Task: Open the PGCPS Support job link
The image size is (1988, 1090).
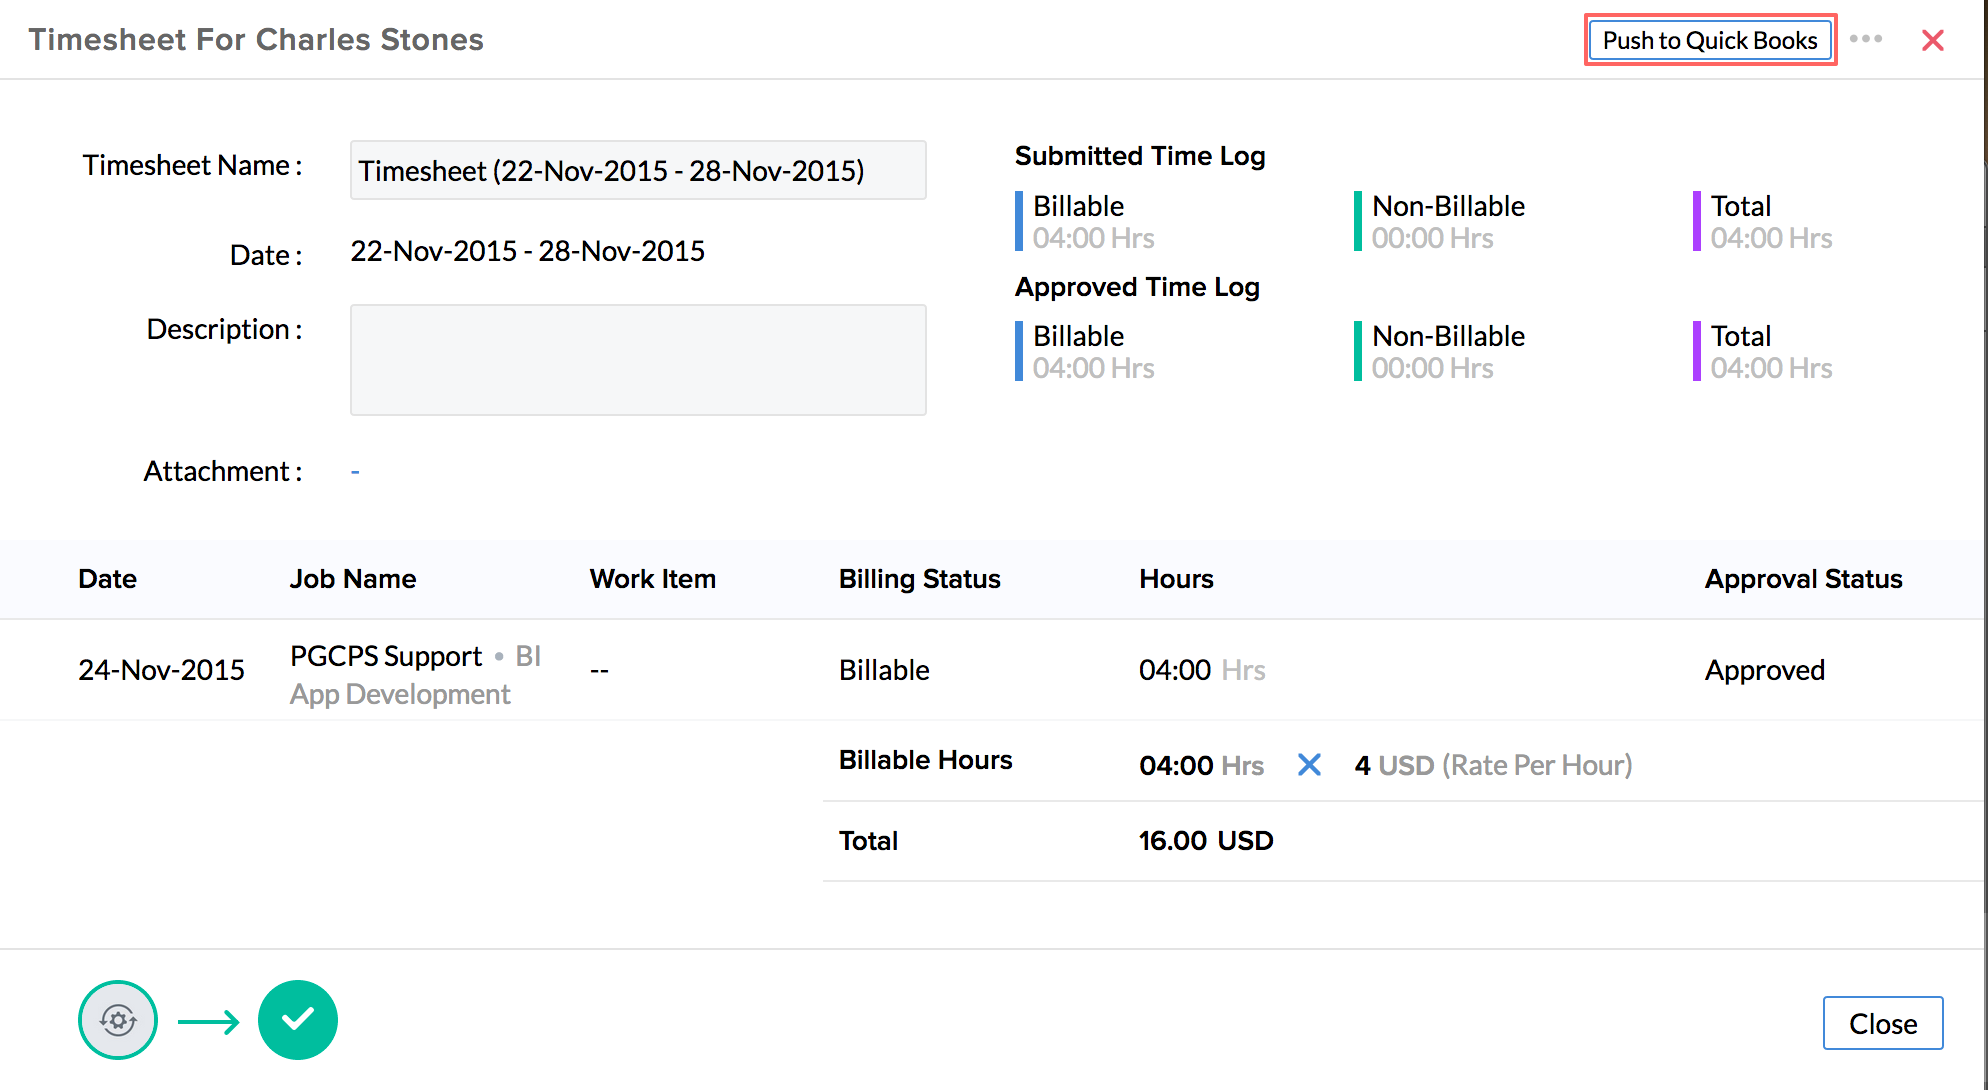Action: coord(386,656)
